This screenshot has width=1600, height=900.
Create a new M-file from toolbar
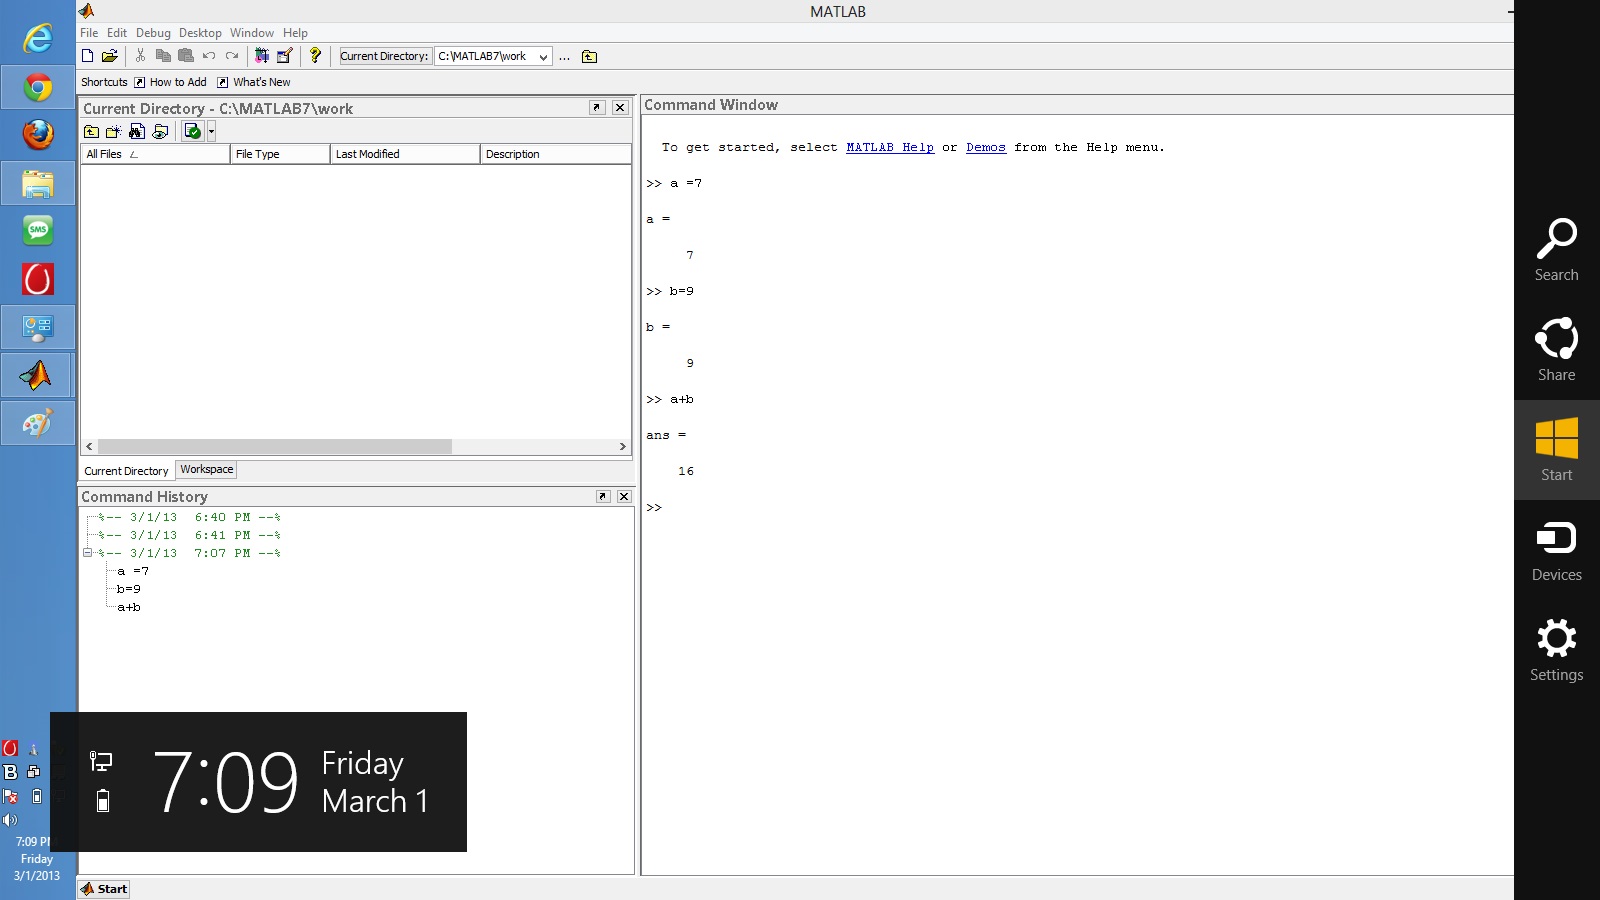coord(88,56)
